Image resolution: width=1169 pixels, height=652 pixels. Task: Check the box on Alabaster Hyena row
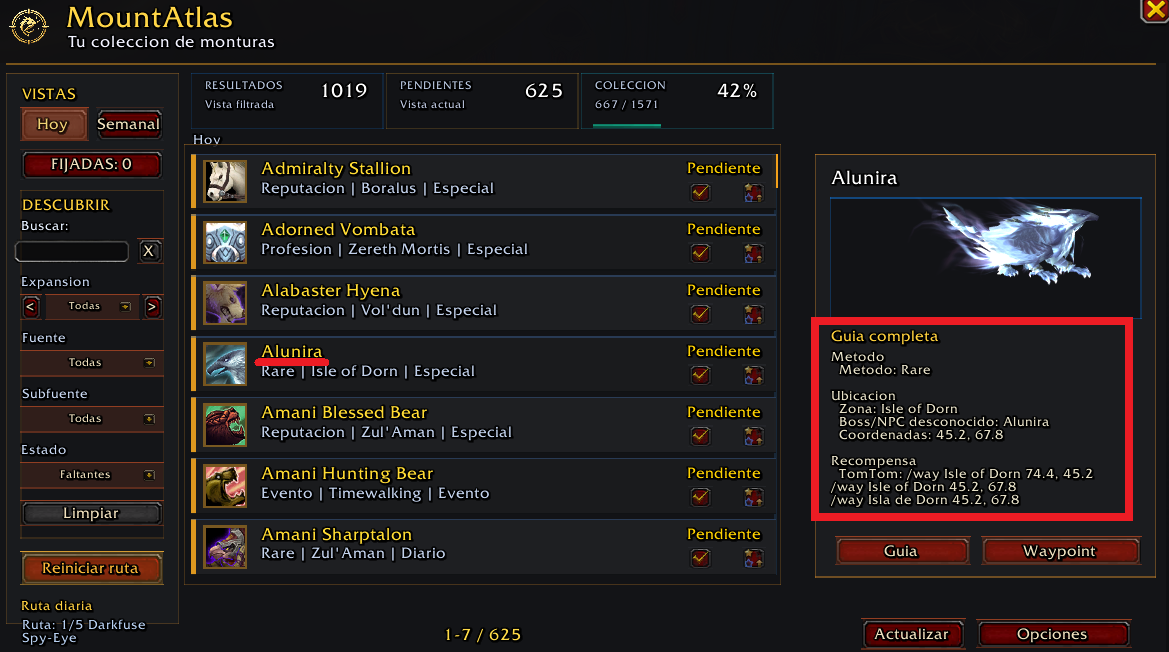700,314
